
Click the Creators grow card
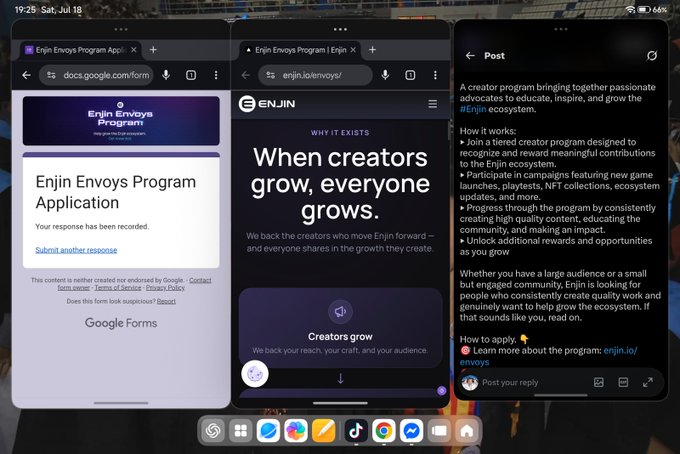coord(340,328)
